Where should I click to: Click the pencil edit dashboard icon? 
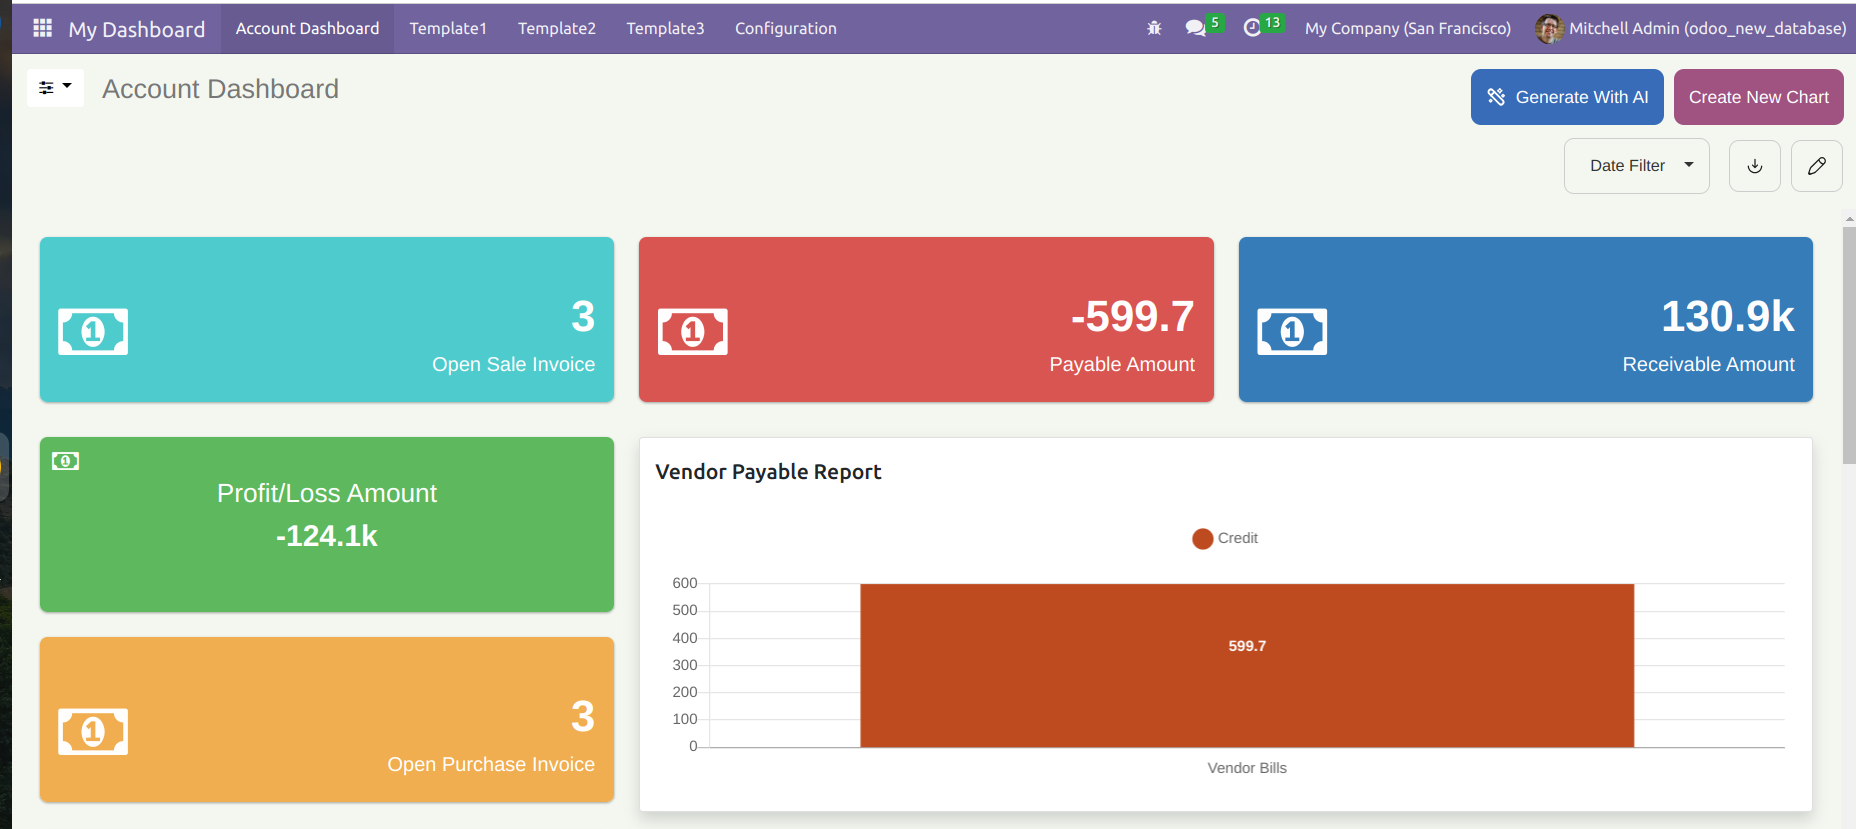tap(1816, 166)
